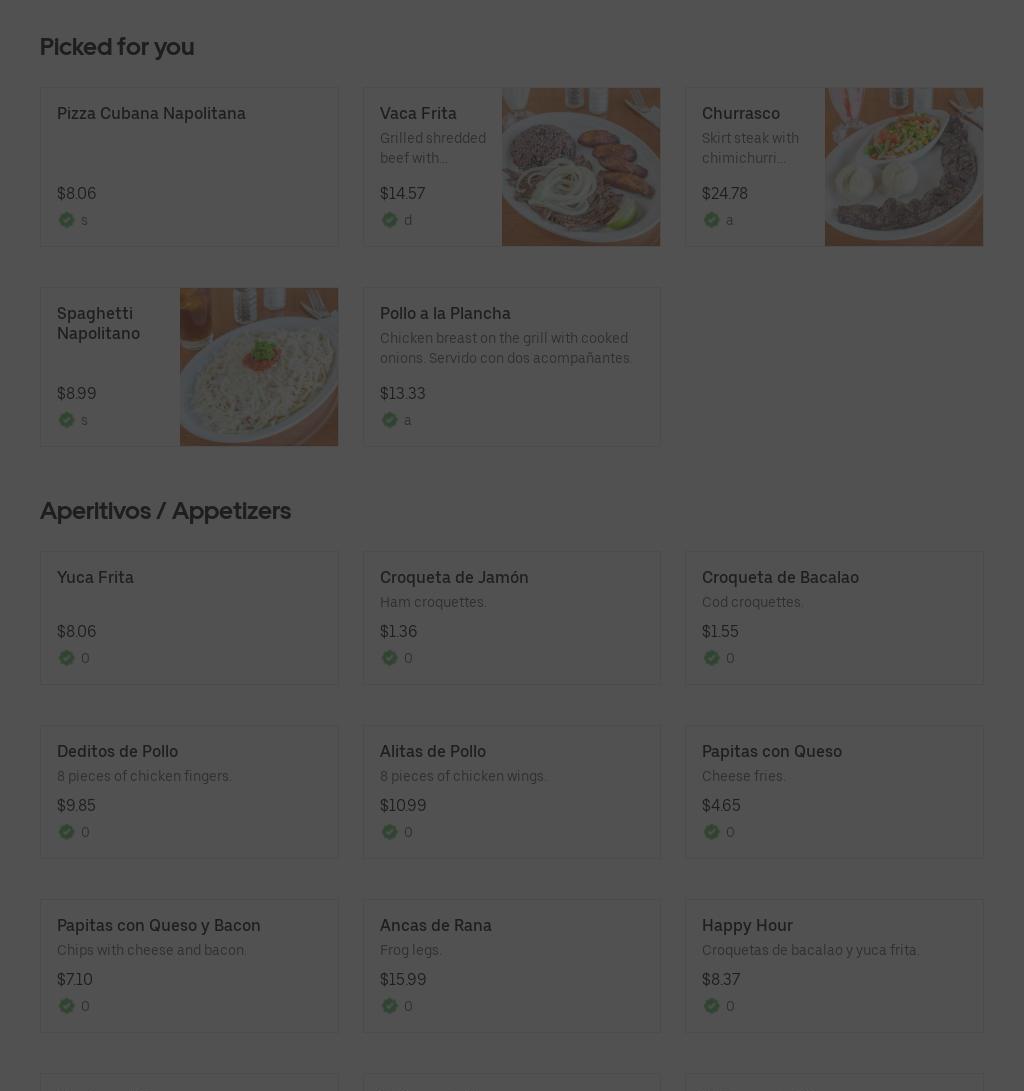Select the Deditos de Pollo item
The width and height of the screenshot is (1024, 1091).
(x=189, y=792)
